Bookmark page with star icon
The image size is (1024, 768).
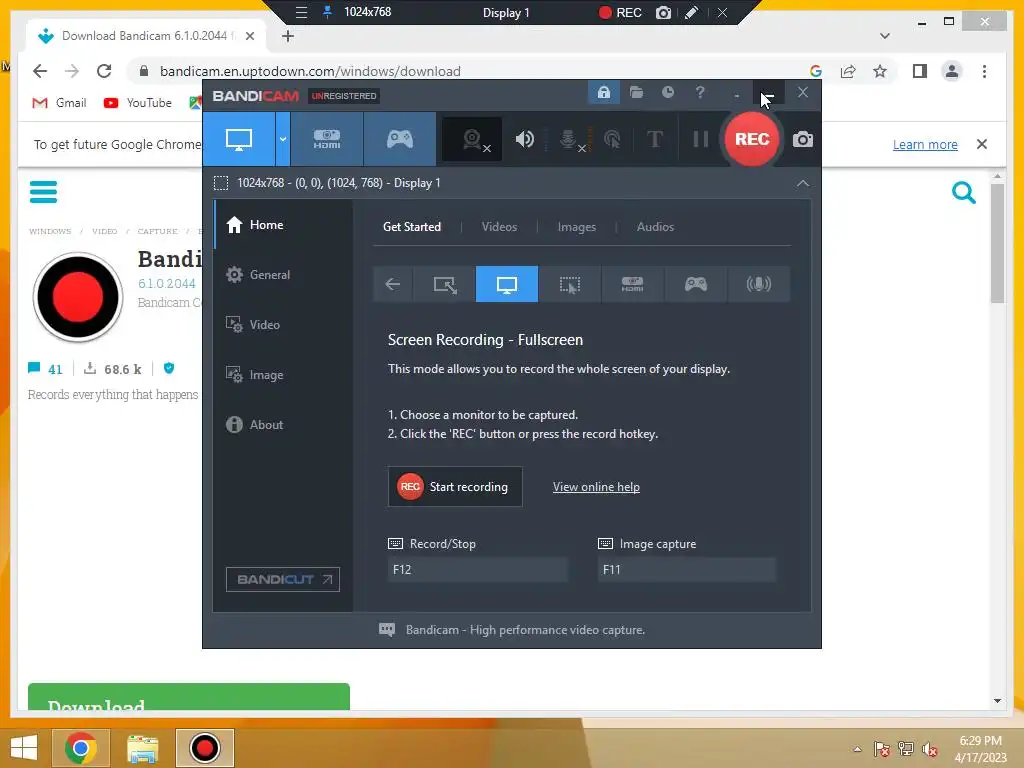pos(880,71)
